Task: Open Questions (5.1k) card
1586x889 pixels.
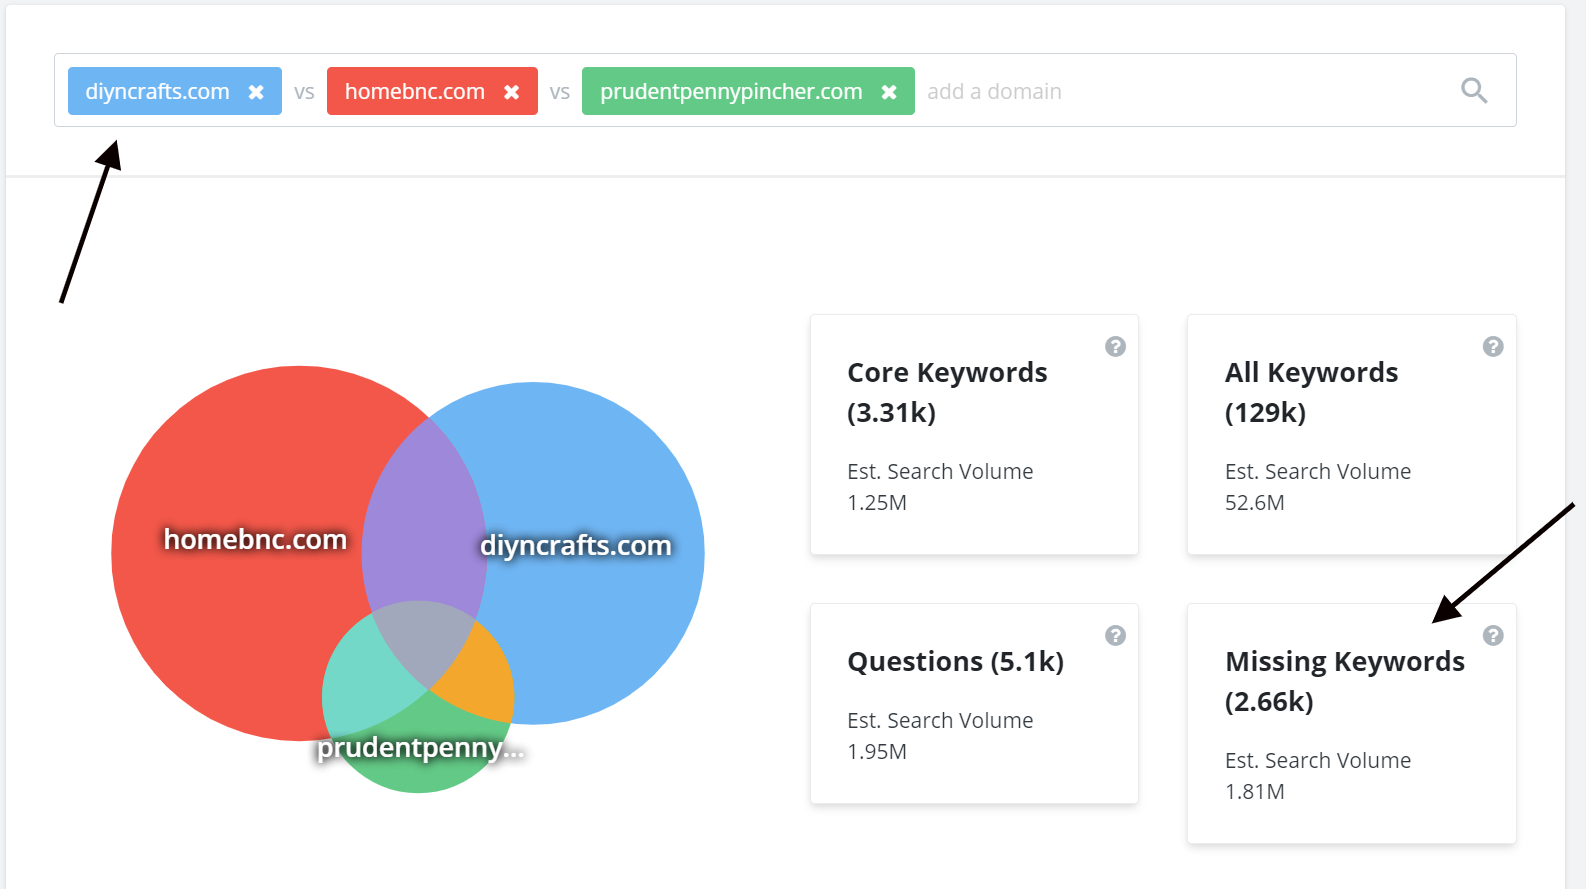Action: [974, 703]
